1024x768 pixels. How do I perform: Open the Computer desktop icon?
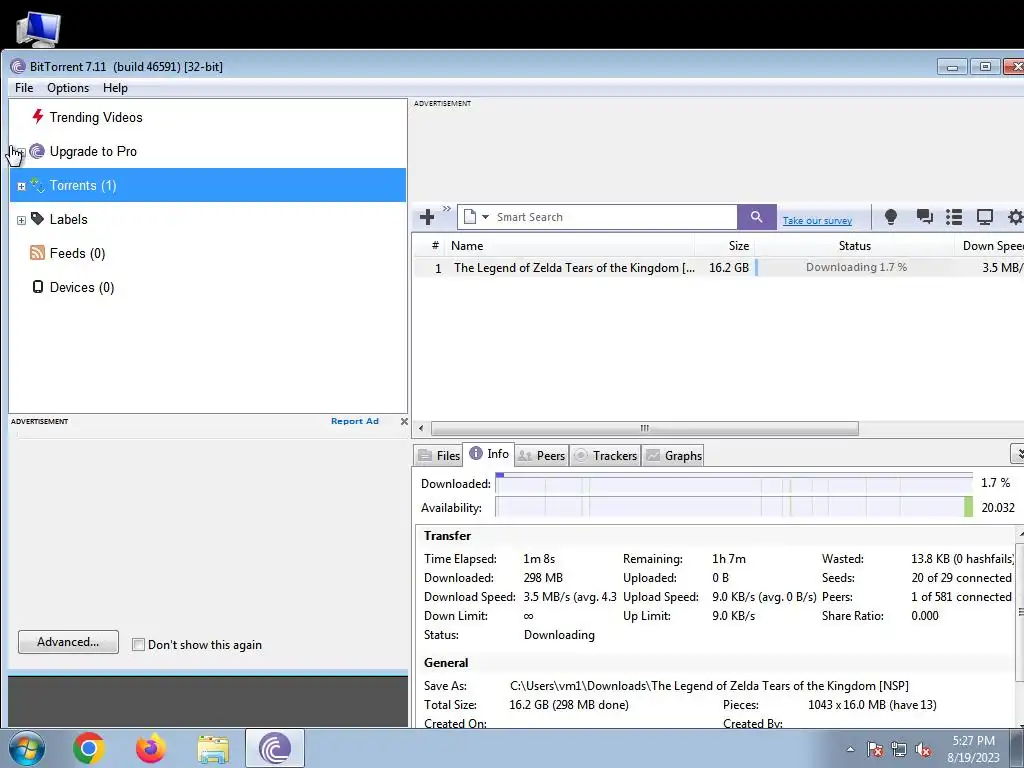point(38,29)
